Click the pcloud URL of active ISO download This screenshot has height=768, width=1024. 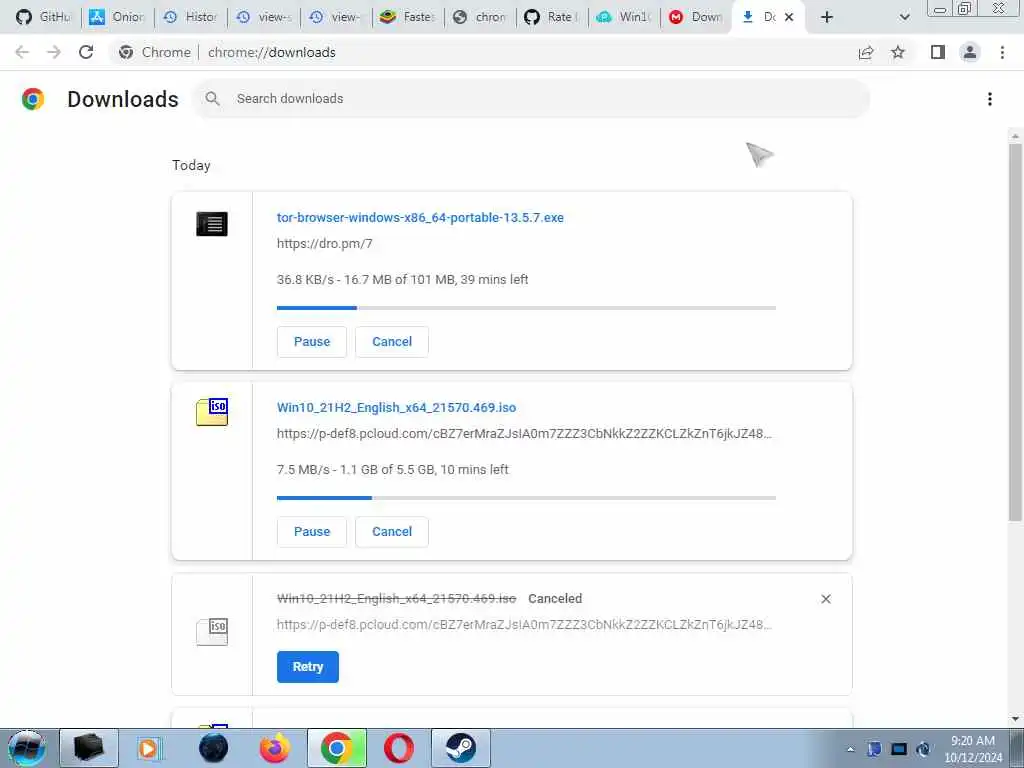[524, 434]
